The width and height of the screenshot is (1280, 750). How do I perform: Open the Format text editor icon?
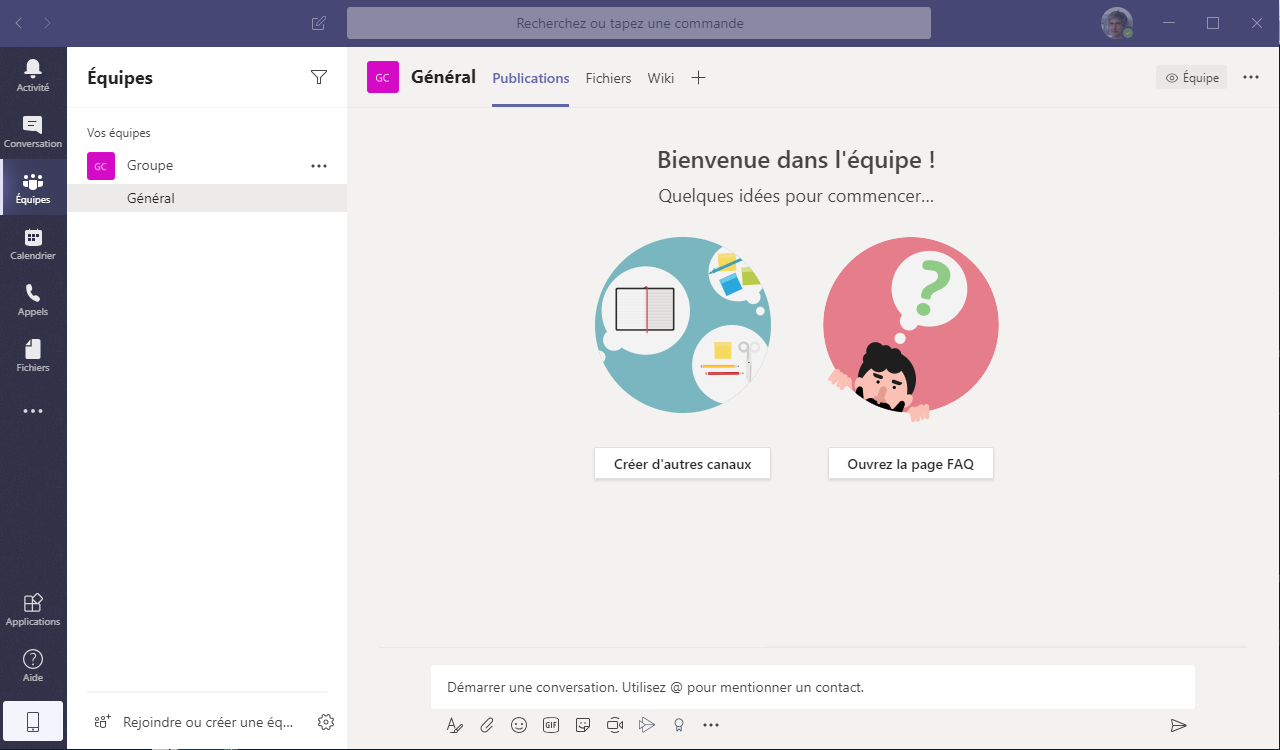[x=454, y=725]
